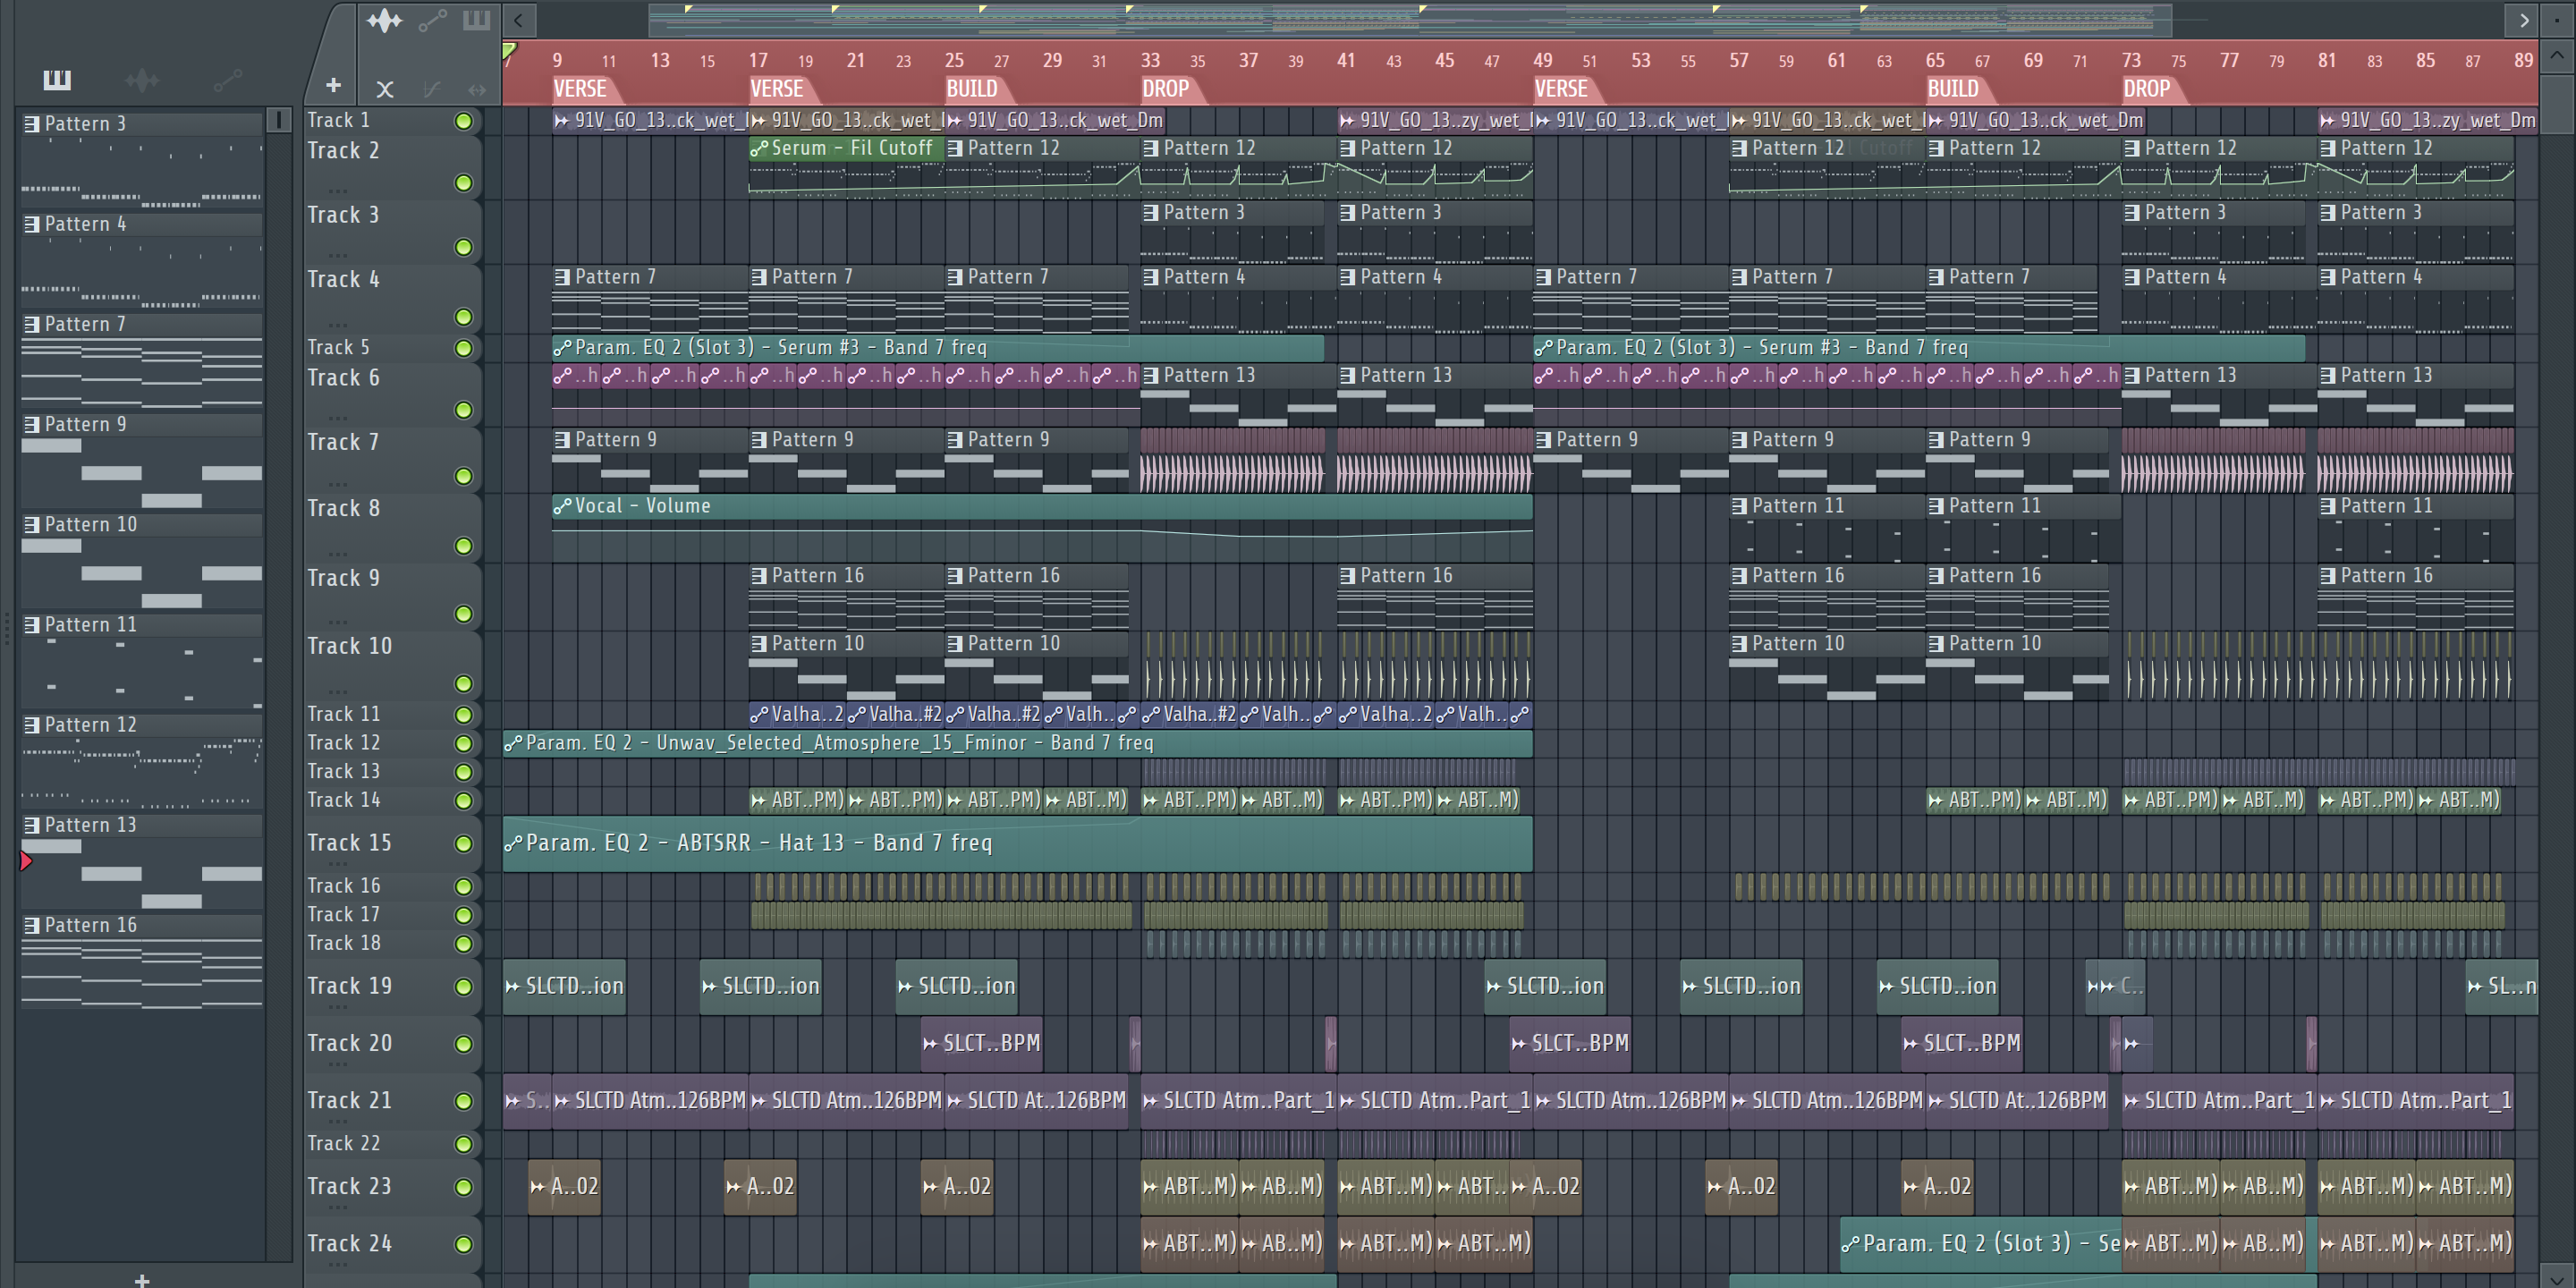This screenshot has width=2576, height=1288.
Task: Click the playback start marker at timeline beginning
Action: 509,50
